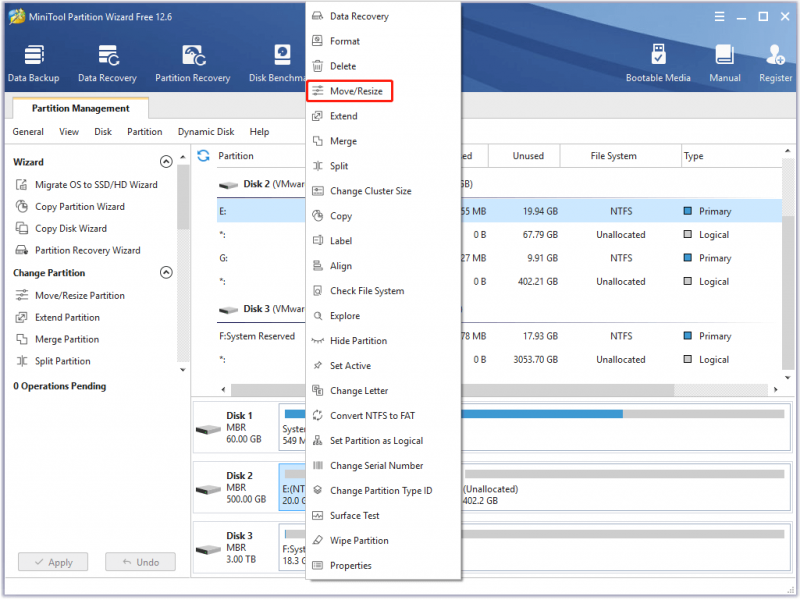Image resolution: width=800 pixels, height=600 pixels.
Task: Collapse the Change Partition section
Action: [x=166, y=272]
